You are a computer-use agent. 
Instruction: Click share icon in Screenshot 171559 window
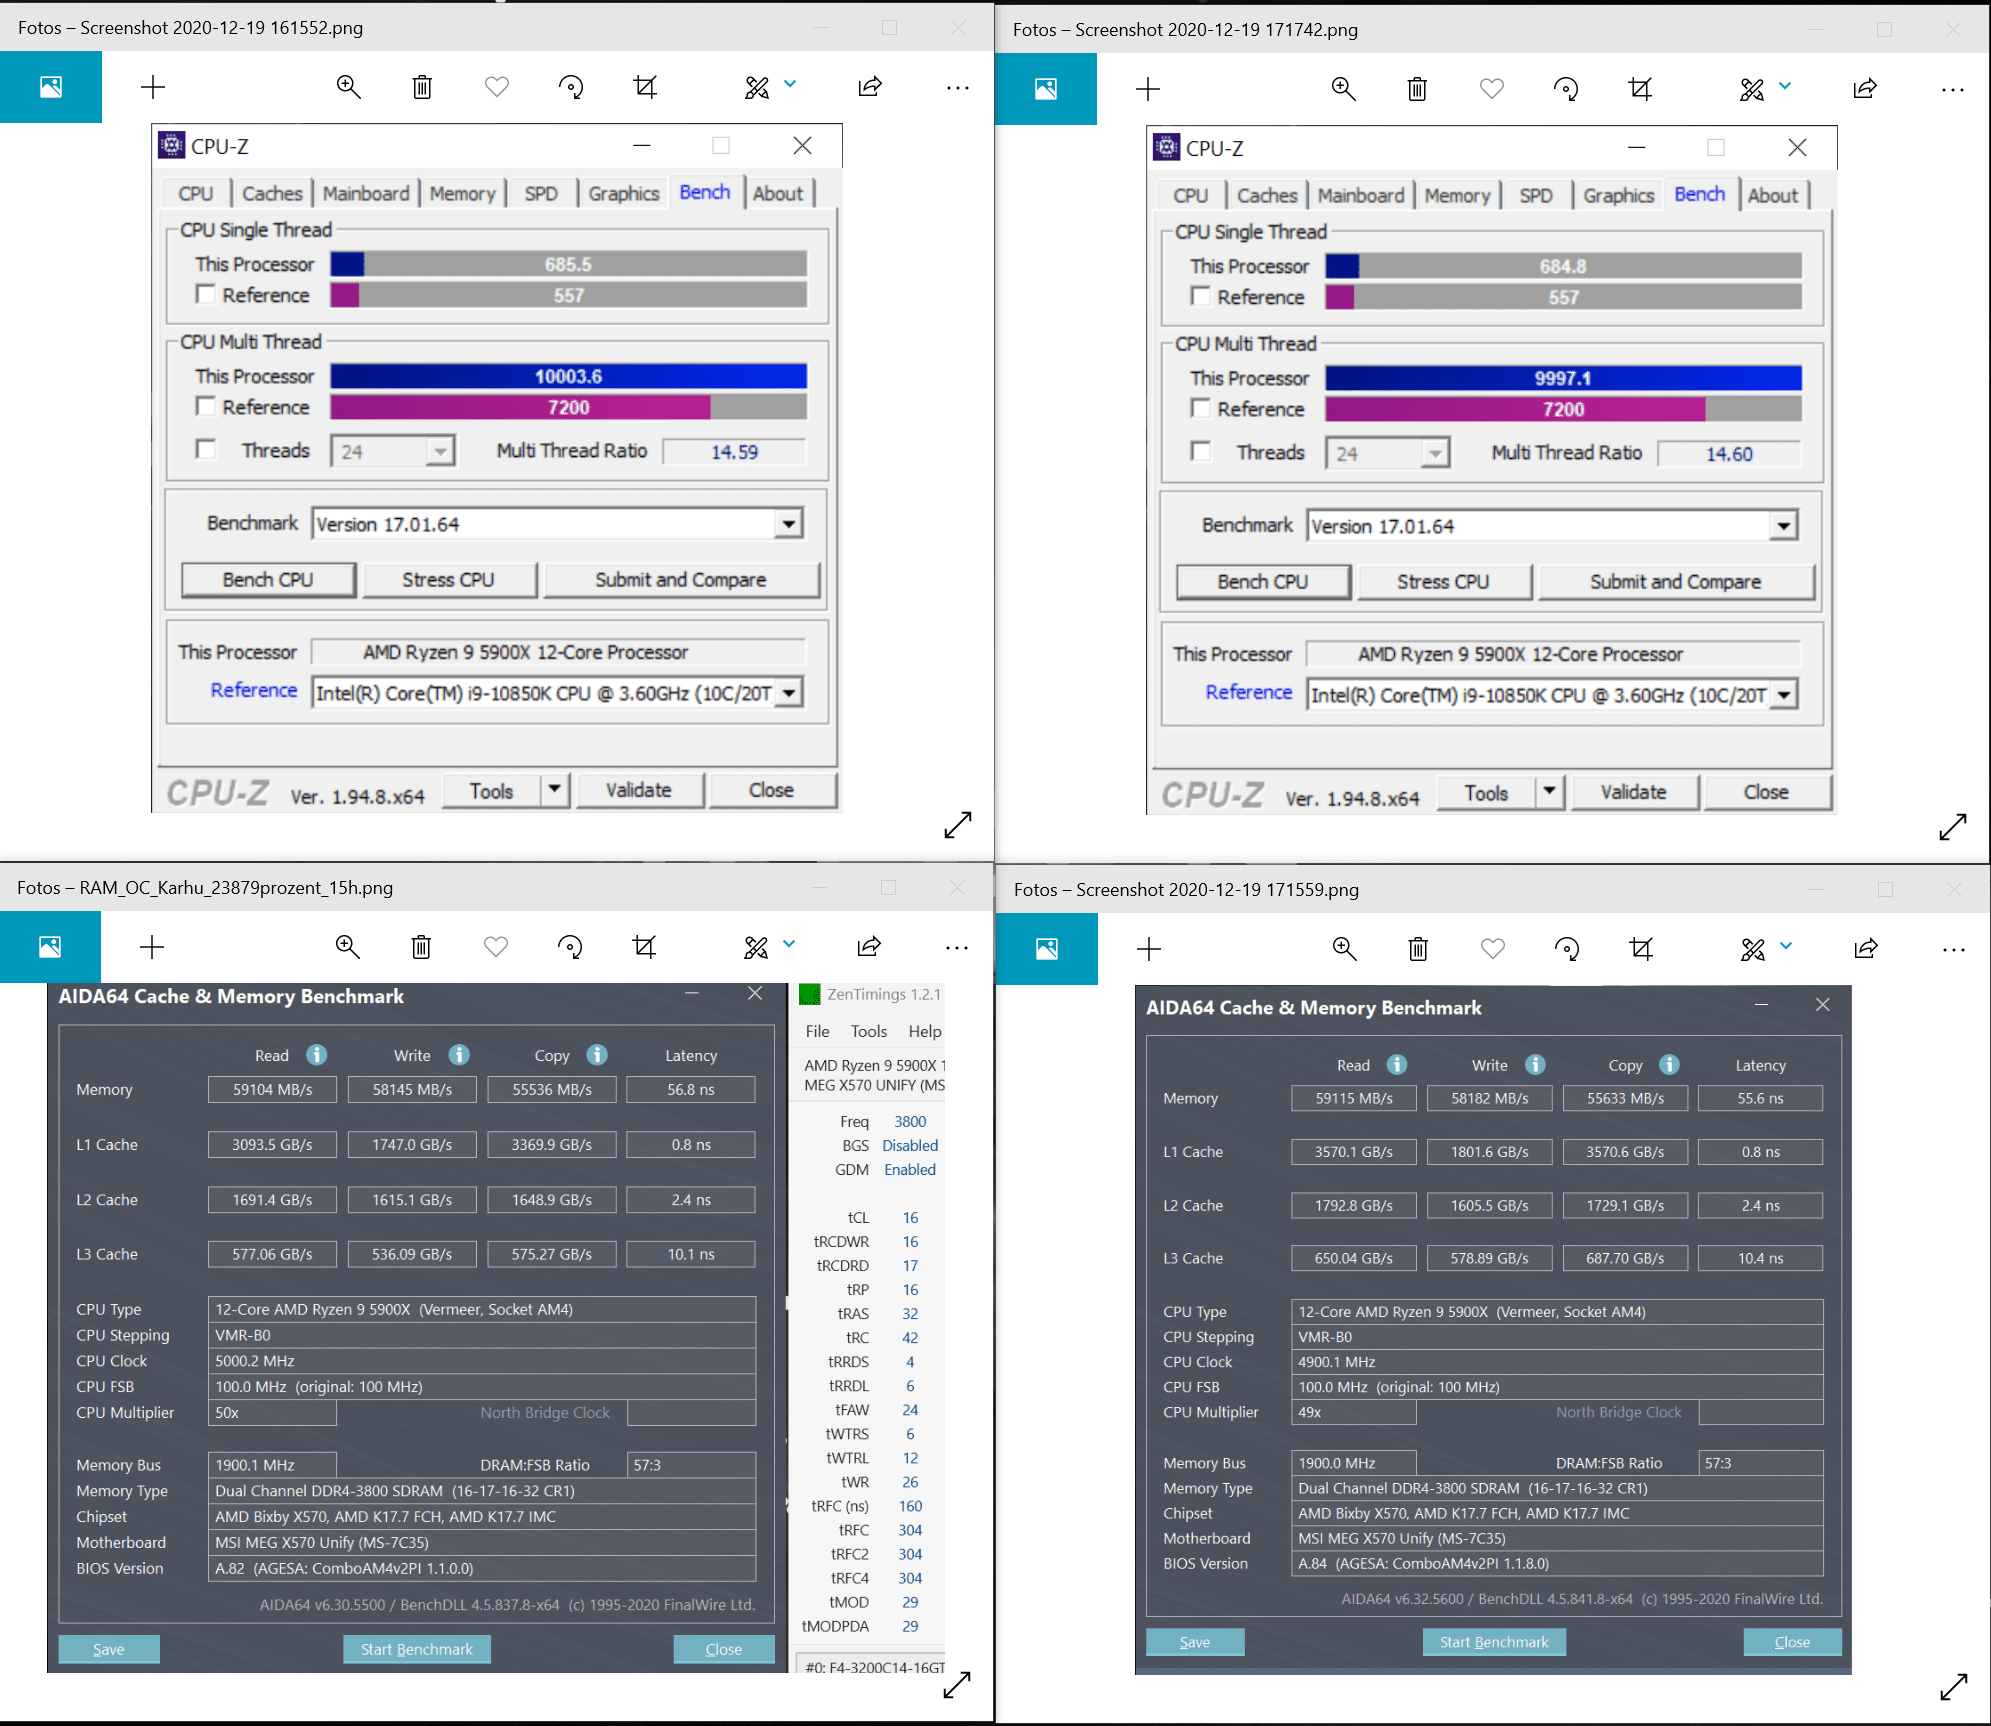(x=1866, y=949)
